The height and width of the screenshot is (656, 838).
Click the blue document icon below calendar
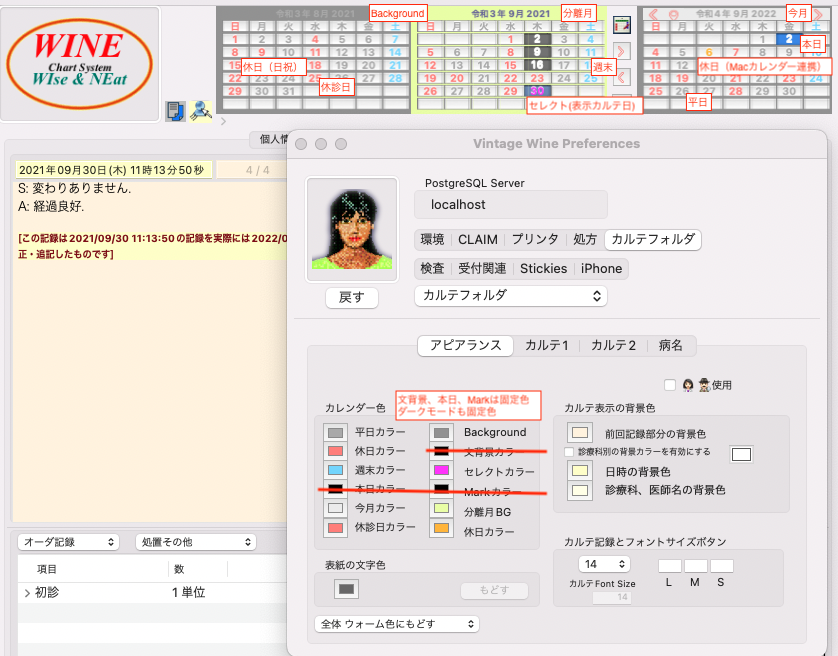click(175, 111)
